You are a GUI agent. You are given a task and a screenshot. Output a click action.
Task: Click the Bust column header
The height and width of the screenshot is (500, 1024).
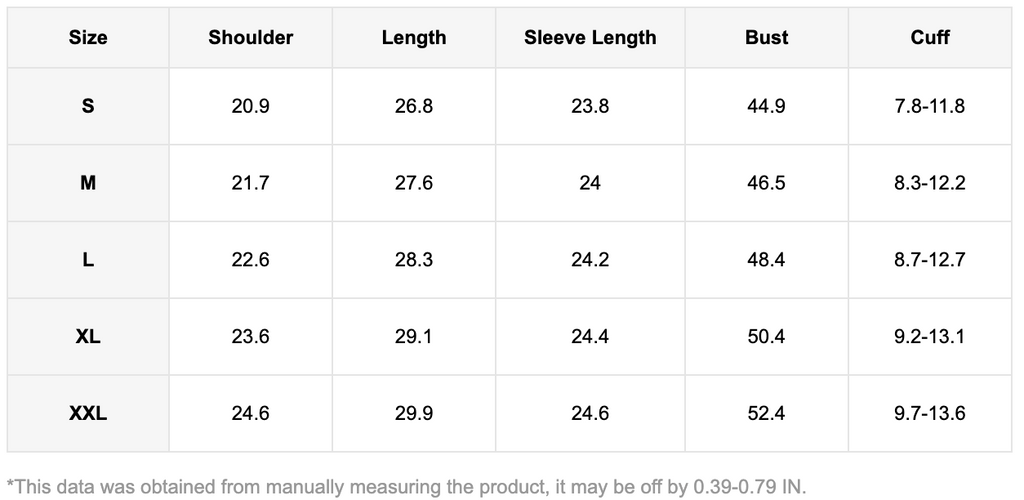(x=766, y=38)
